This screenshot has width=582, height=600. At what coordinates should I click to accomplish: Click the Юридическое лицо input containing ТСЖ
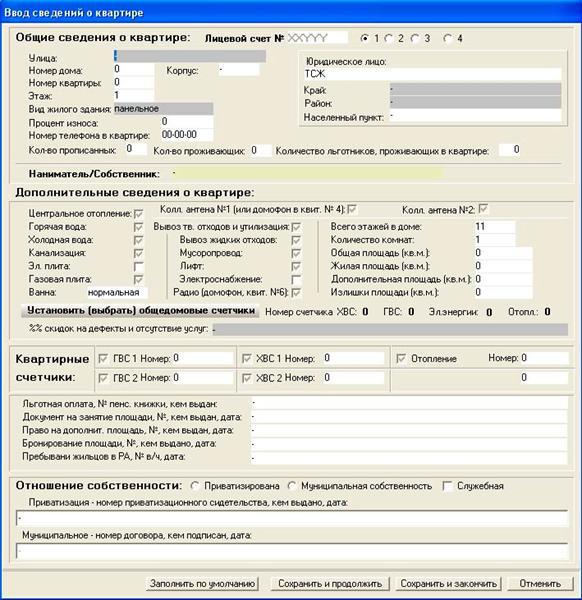[x=432, y=74]
